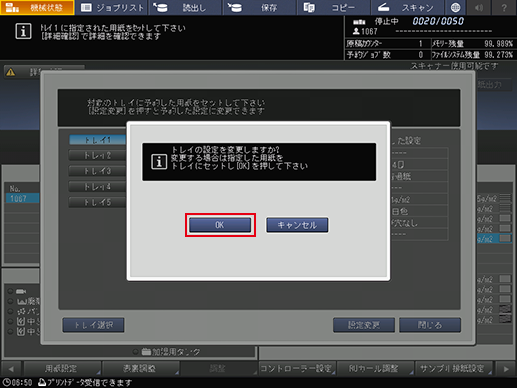Click the clock icon showing 06:50
This screenshot has width=517, height=388.
tap(6, 382)
